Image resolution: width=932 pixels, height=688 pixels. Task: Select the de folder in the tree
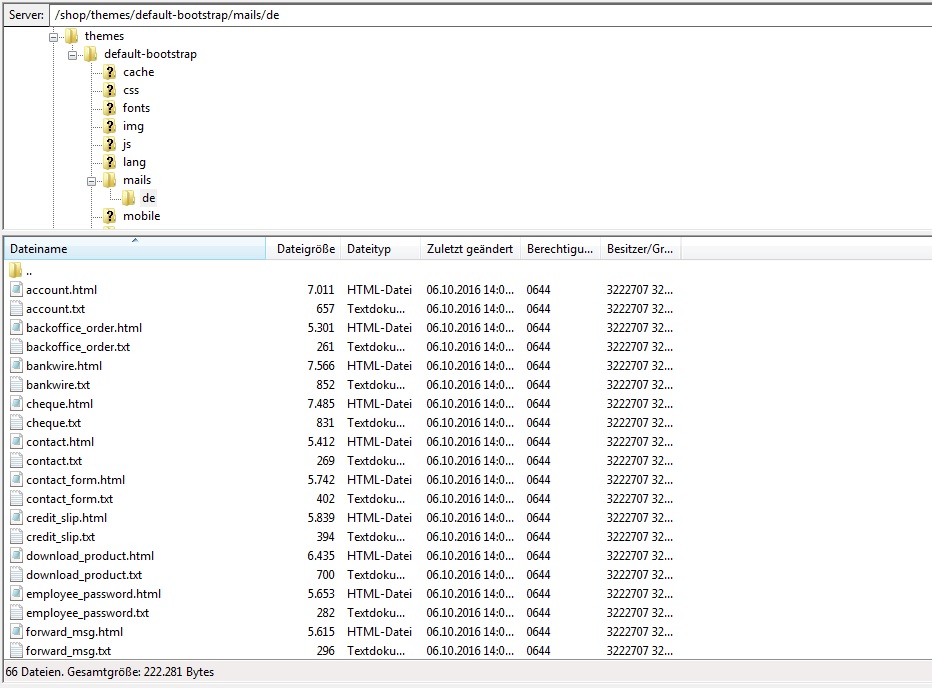[x=149, y=198]
